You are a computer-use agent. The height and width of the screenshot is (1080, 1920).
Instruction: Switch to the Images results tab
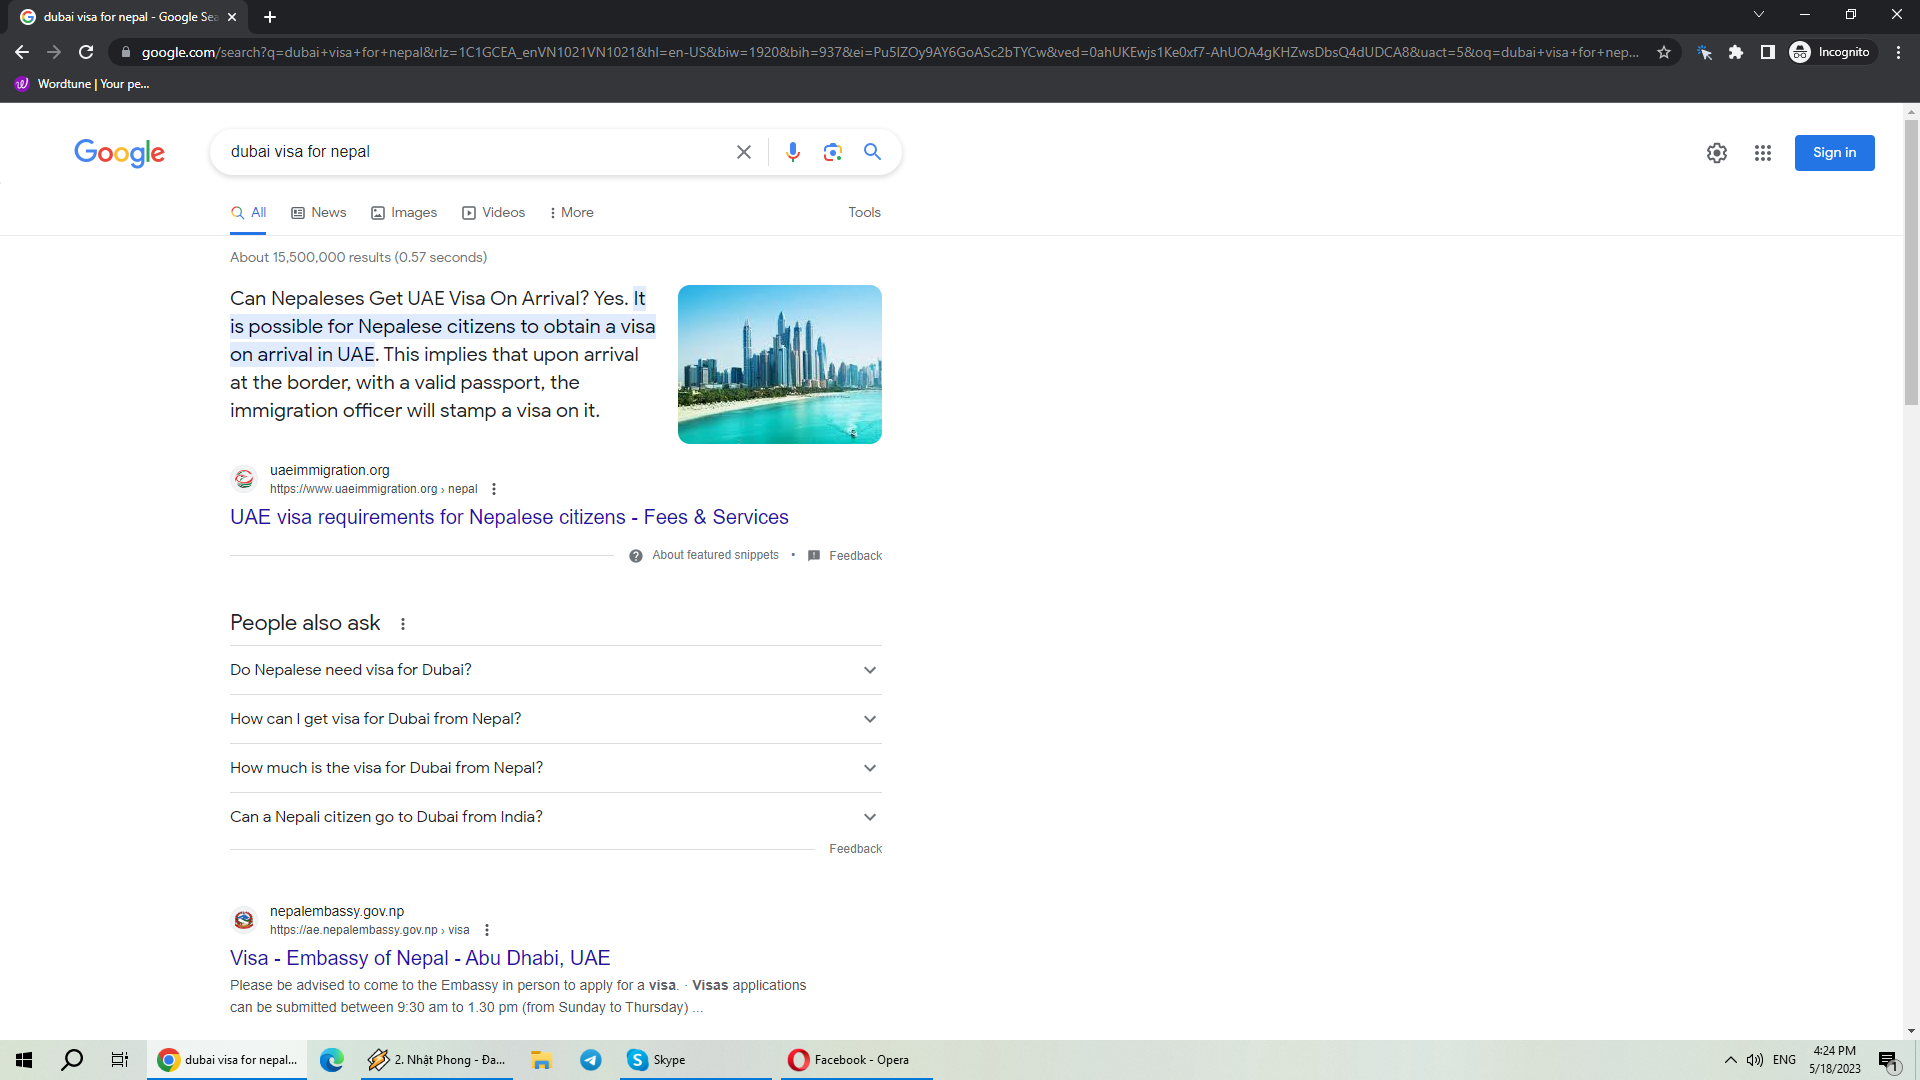point(413,212)
